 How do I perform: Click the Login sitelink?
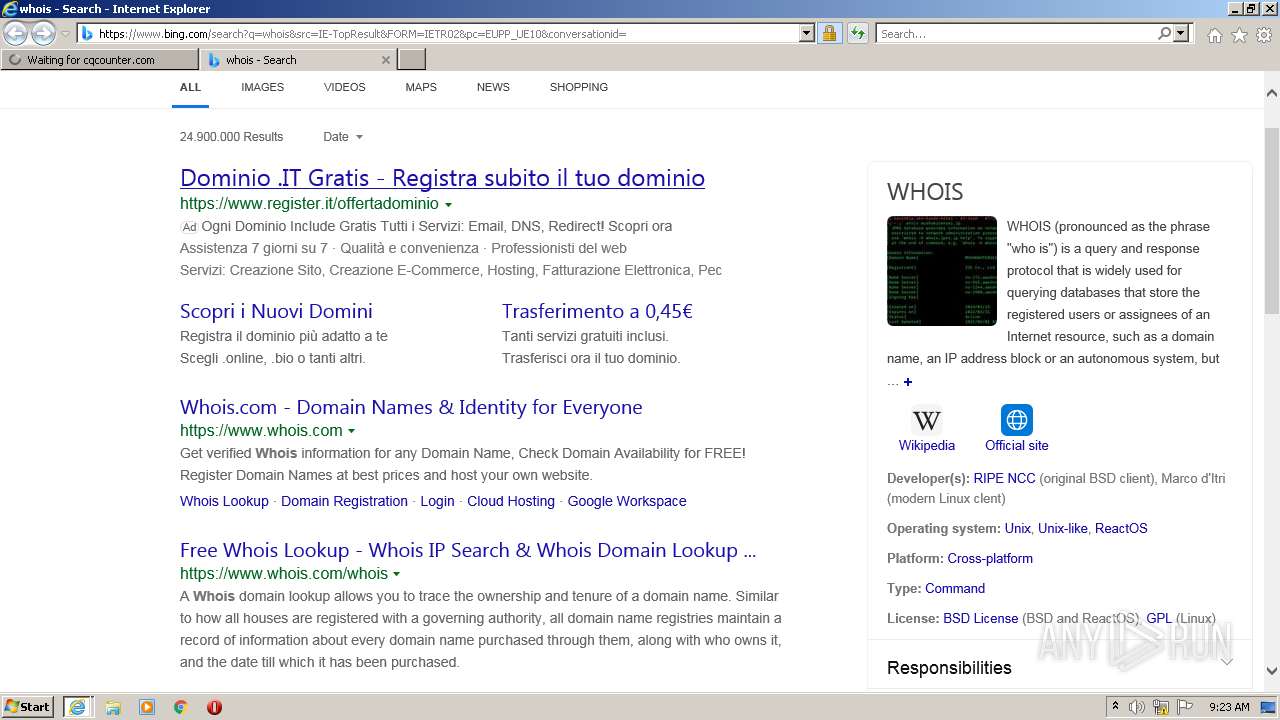tap(437, 501)
